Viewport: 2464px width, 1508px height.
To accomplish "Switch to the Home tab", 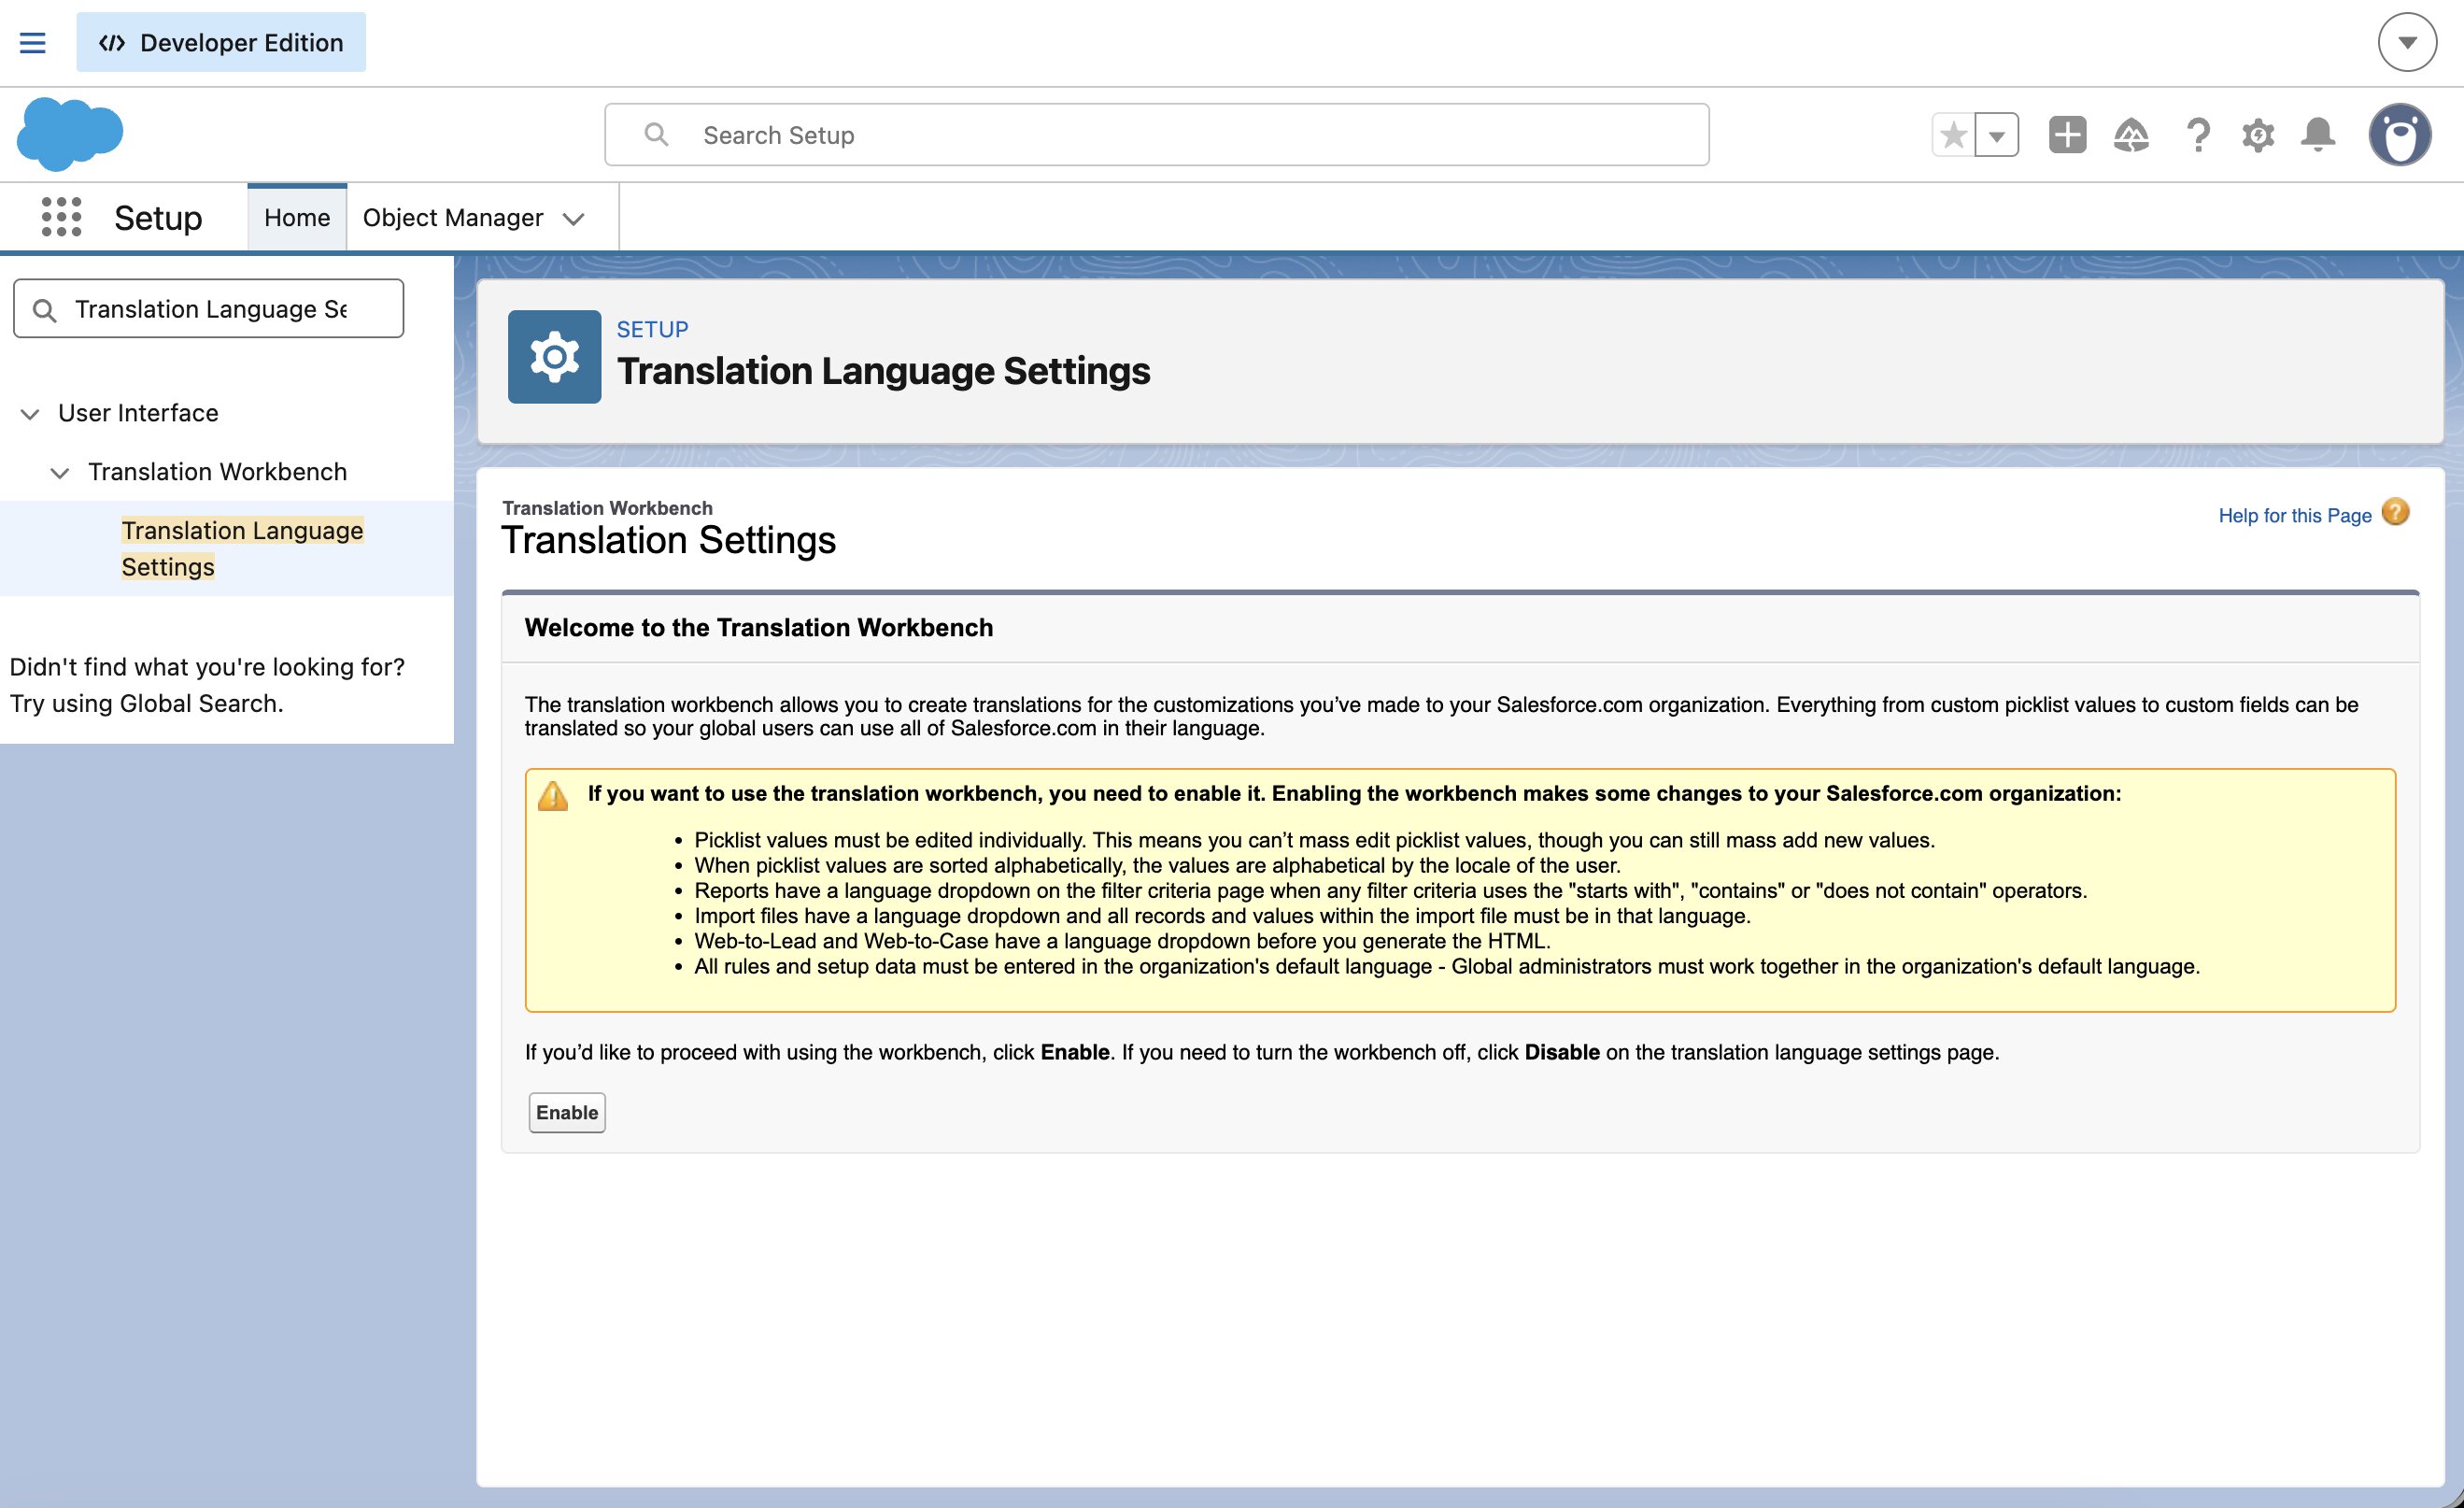I will [x=297, y=218].
